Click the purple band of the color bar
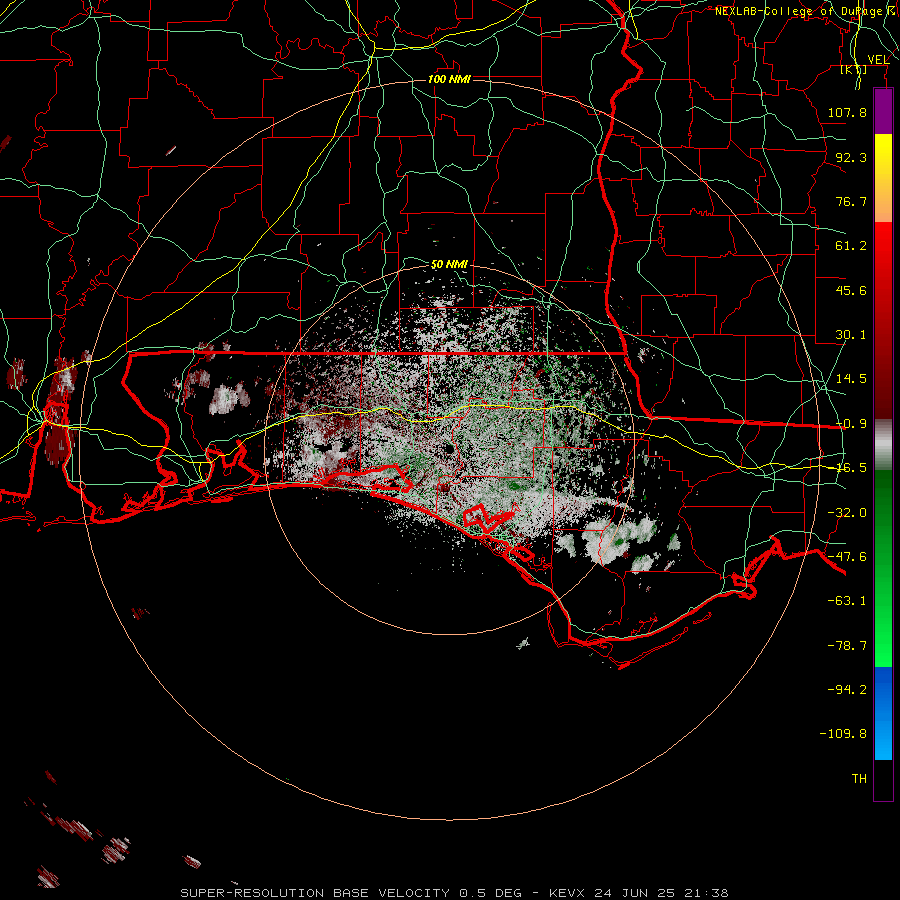 (x=883, y=111)
